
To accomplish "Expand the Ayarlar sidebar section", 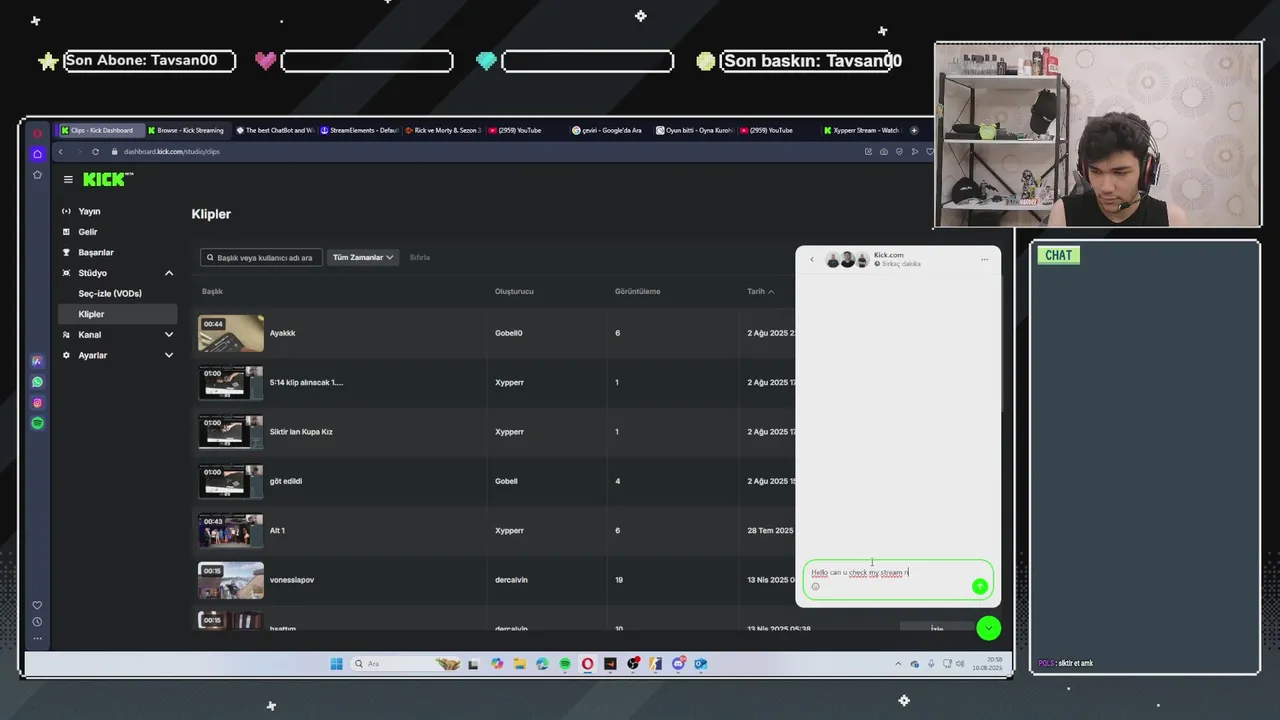I will coord(169,355).
